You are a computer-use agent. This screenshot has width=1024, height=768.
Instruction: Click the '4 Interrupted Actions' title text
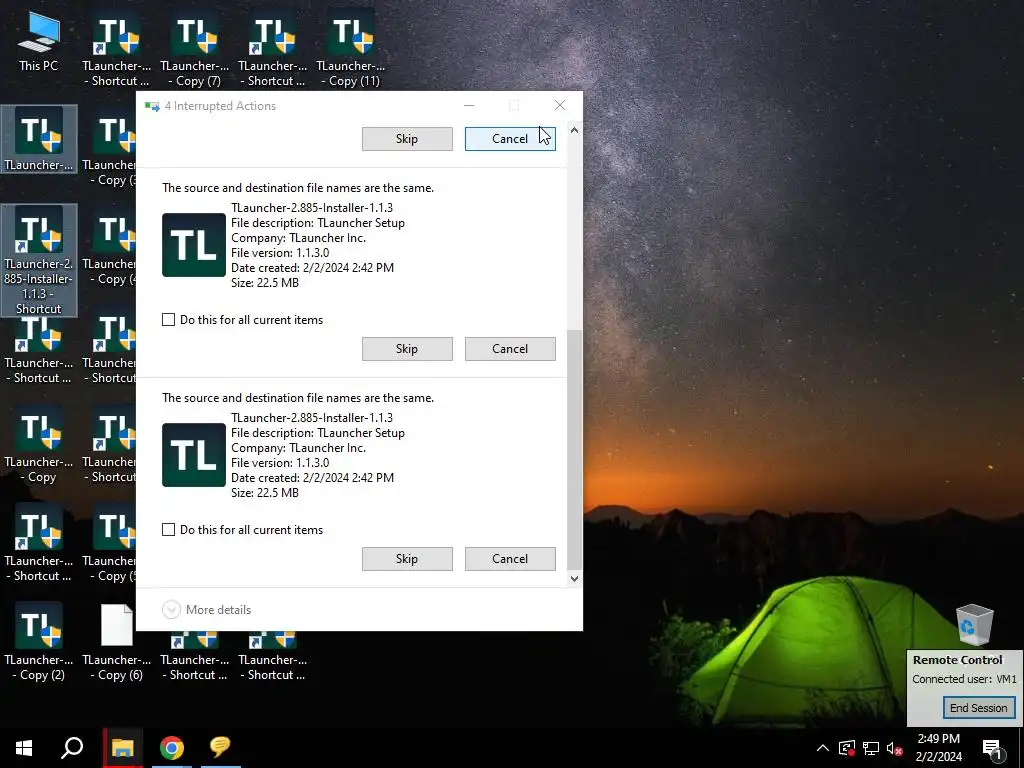click(220, 106)
